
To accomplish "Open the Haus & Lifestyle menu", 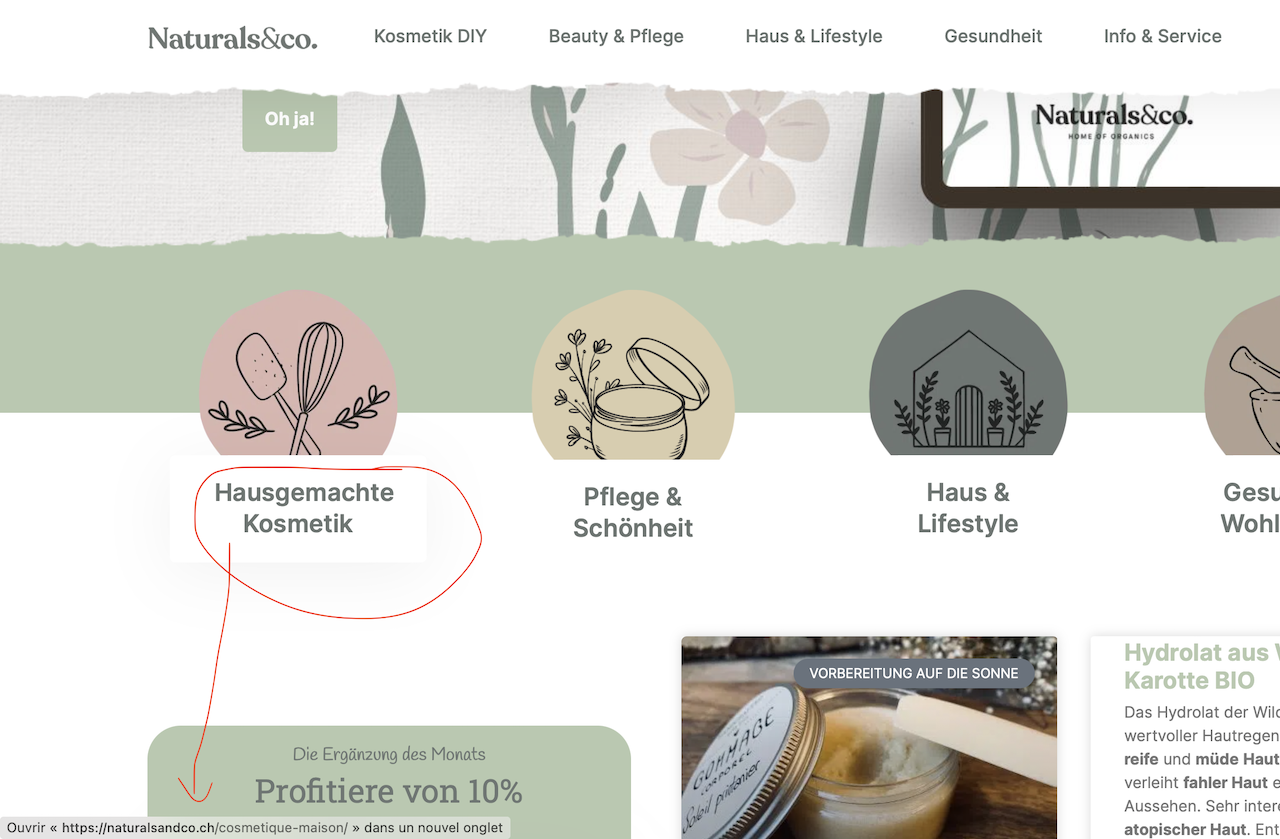I will (814, 36).
